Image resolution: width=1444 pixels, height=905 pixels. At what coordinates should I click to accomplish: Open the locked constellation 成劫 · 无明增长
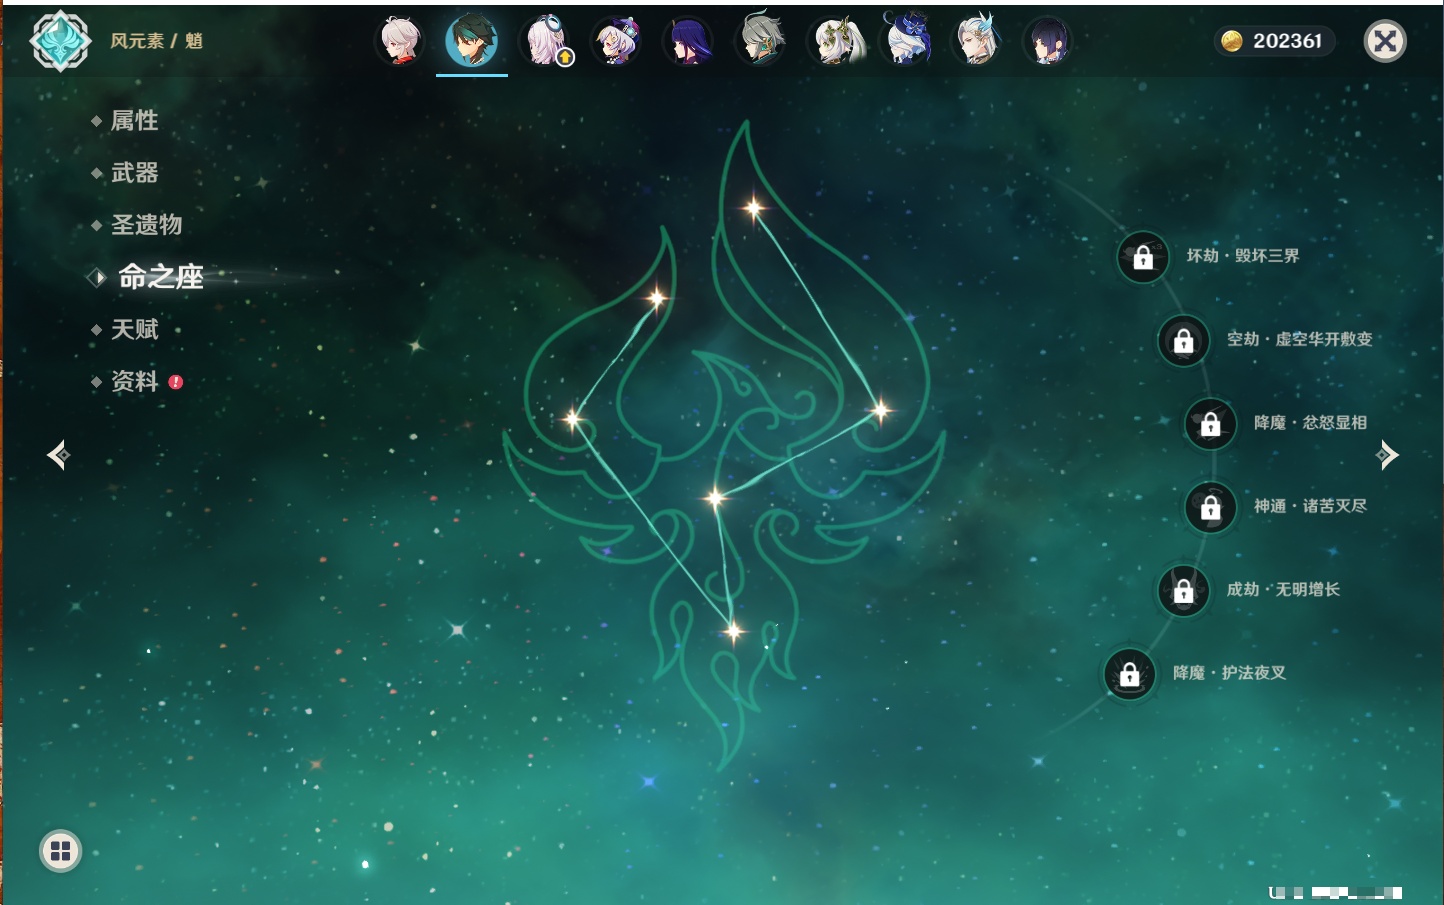tap(1184, 590)
